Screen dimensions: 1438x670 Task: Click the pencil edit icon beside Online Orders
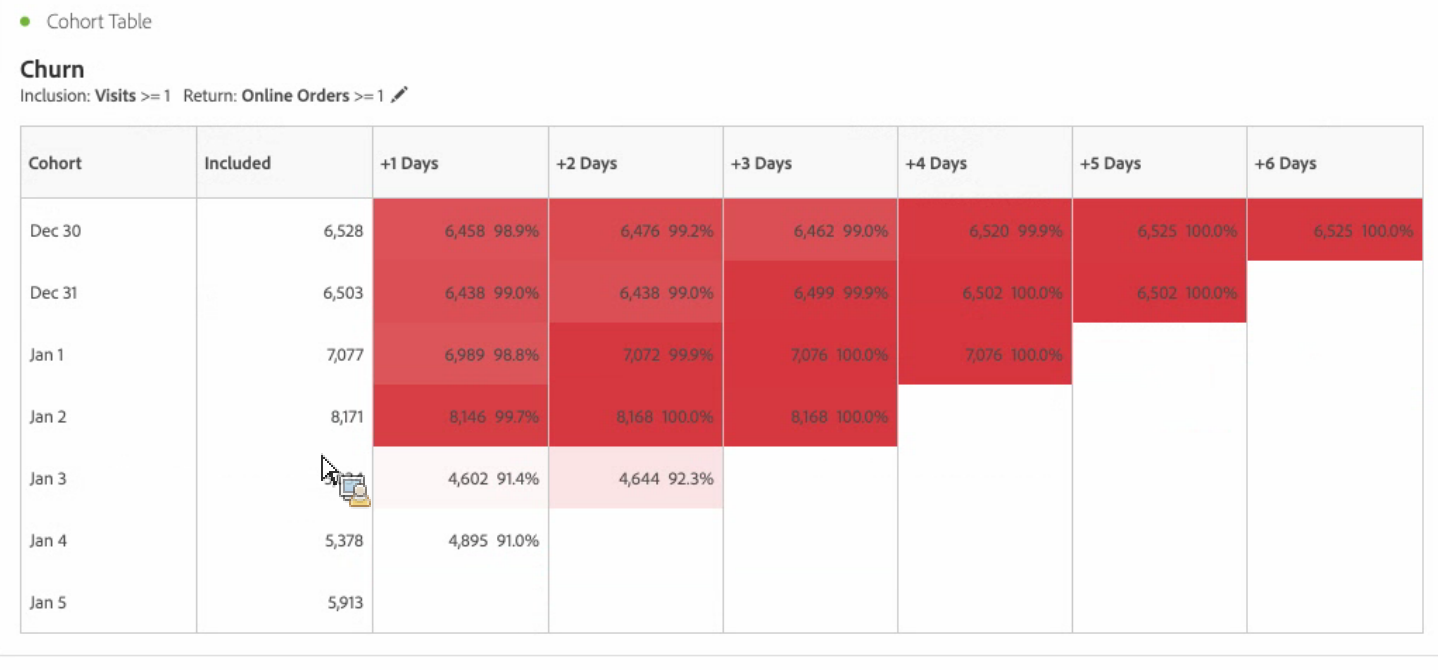[400, 95]
